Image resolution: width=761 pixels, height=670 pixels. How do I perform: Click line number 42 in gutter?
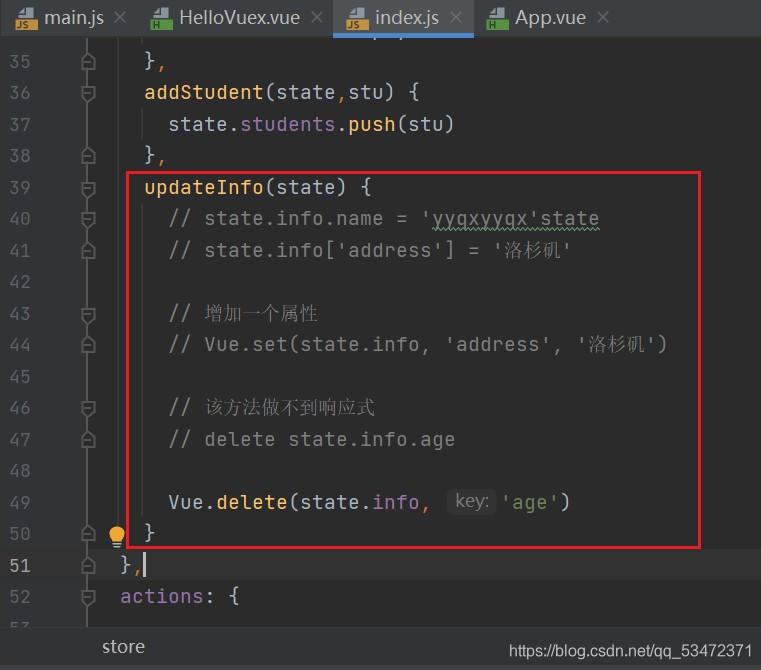(20, 282)
